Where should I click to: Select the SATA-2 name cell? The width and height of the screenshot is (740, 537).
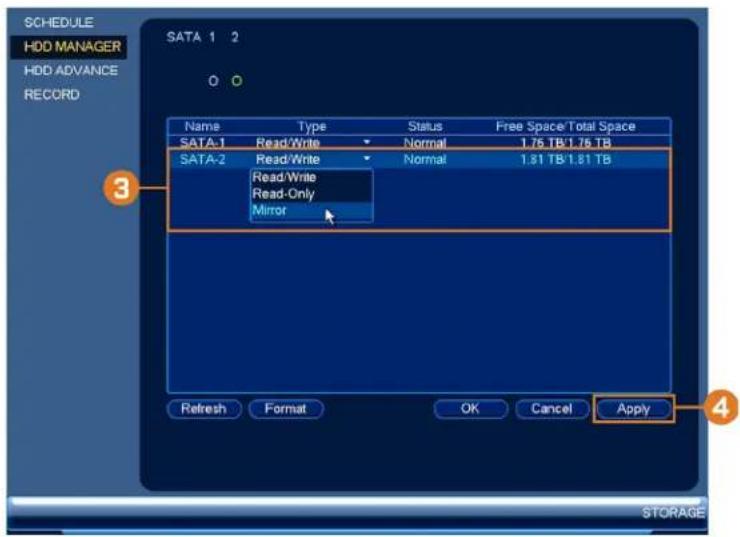point(202,159)
